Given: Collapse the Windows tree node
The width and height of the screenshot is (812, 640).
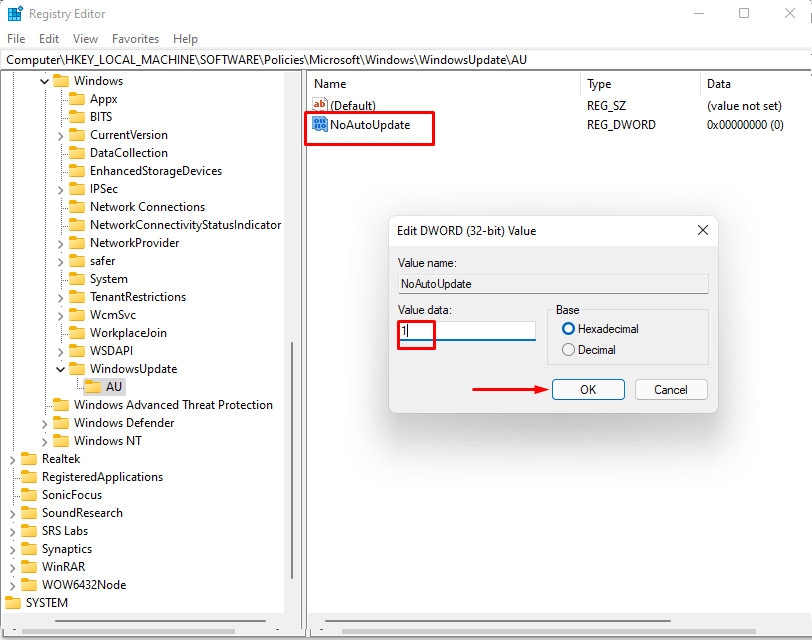Looking at the screenshot, I should [x=45, y=81].
